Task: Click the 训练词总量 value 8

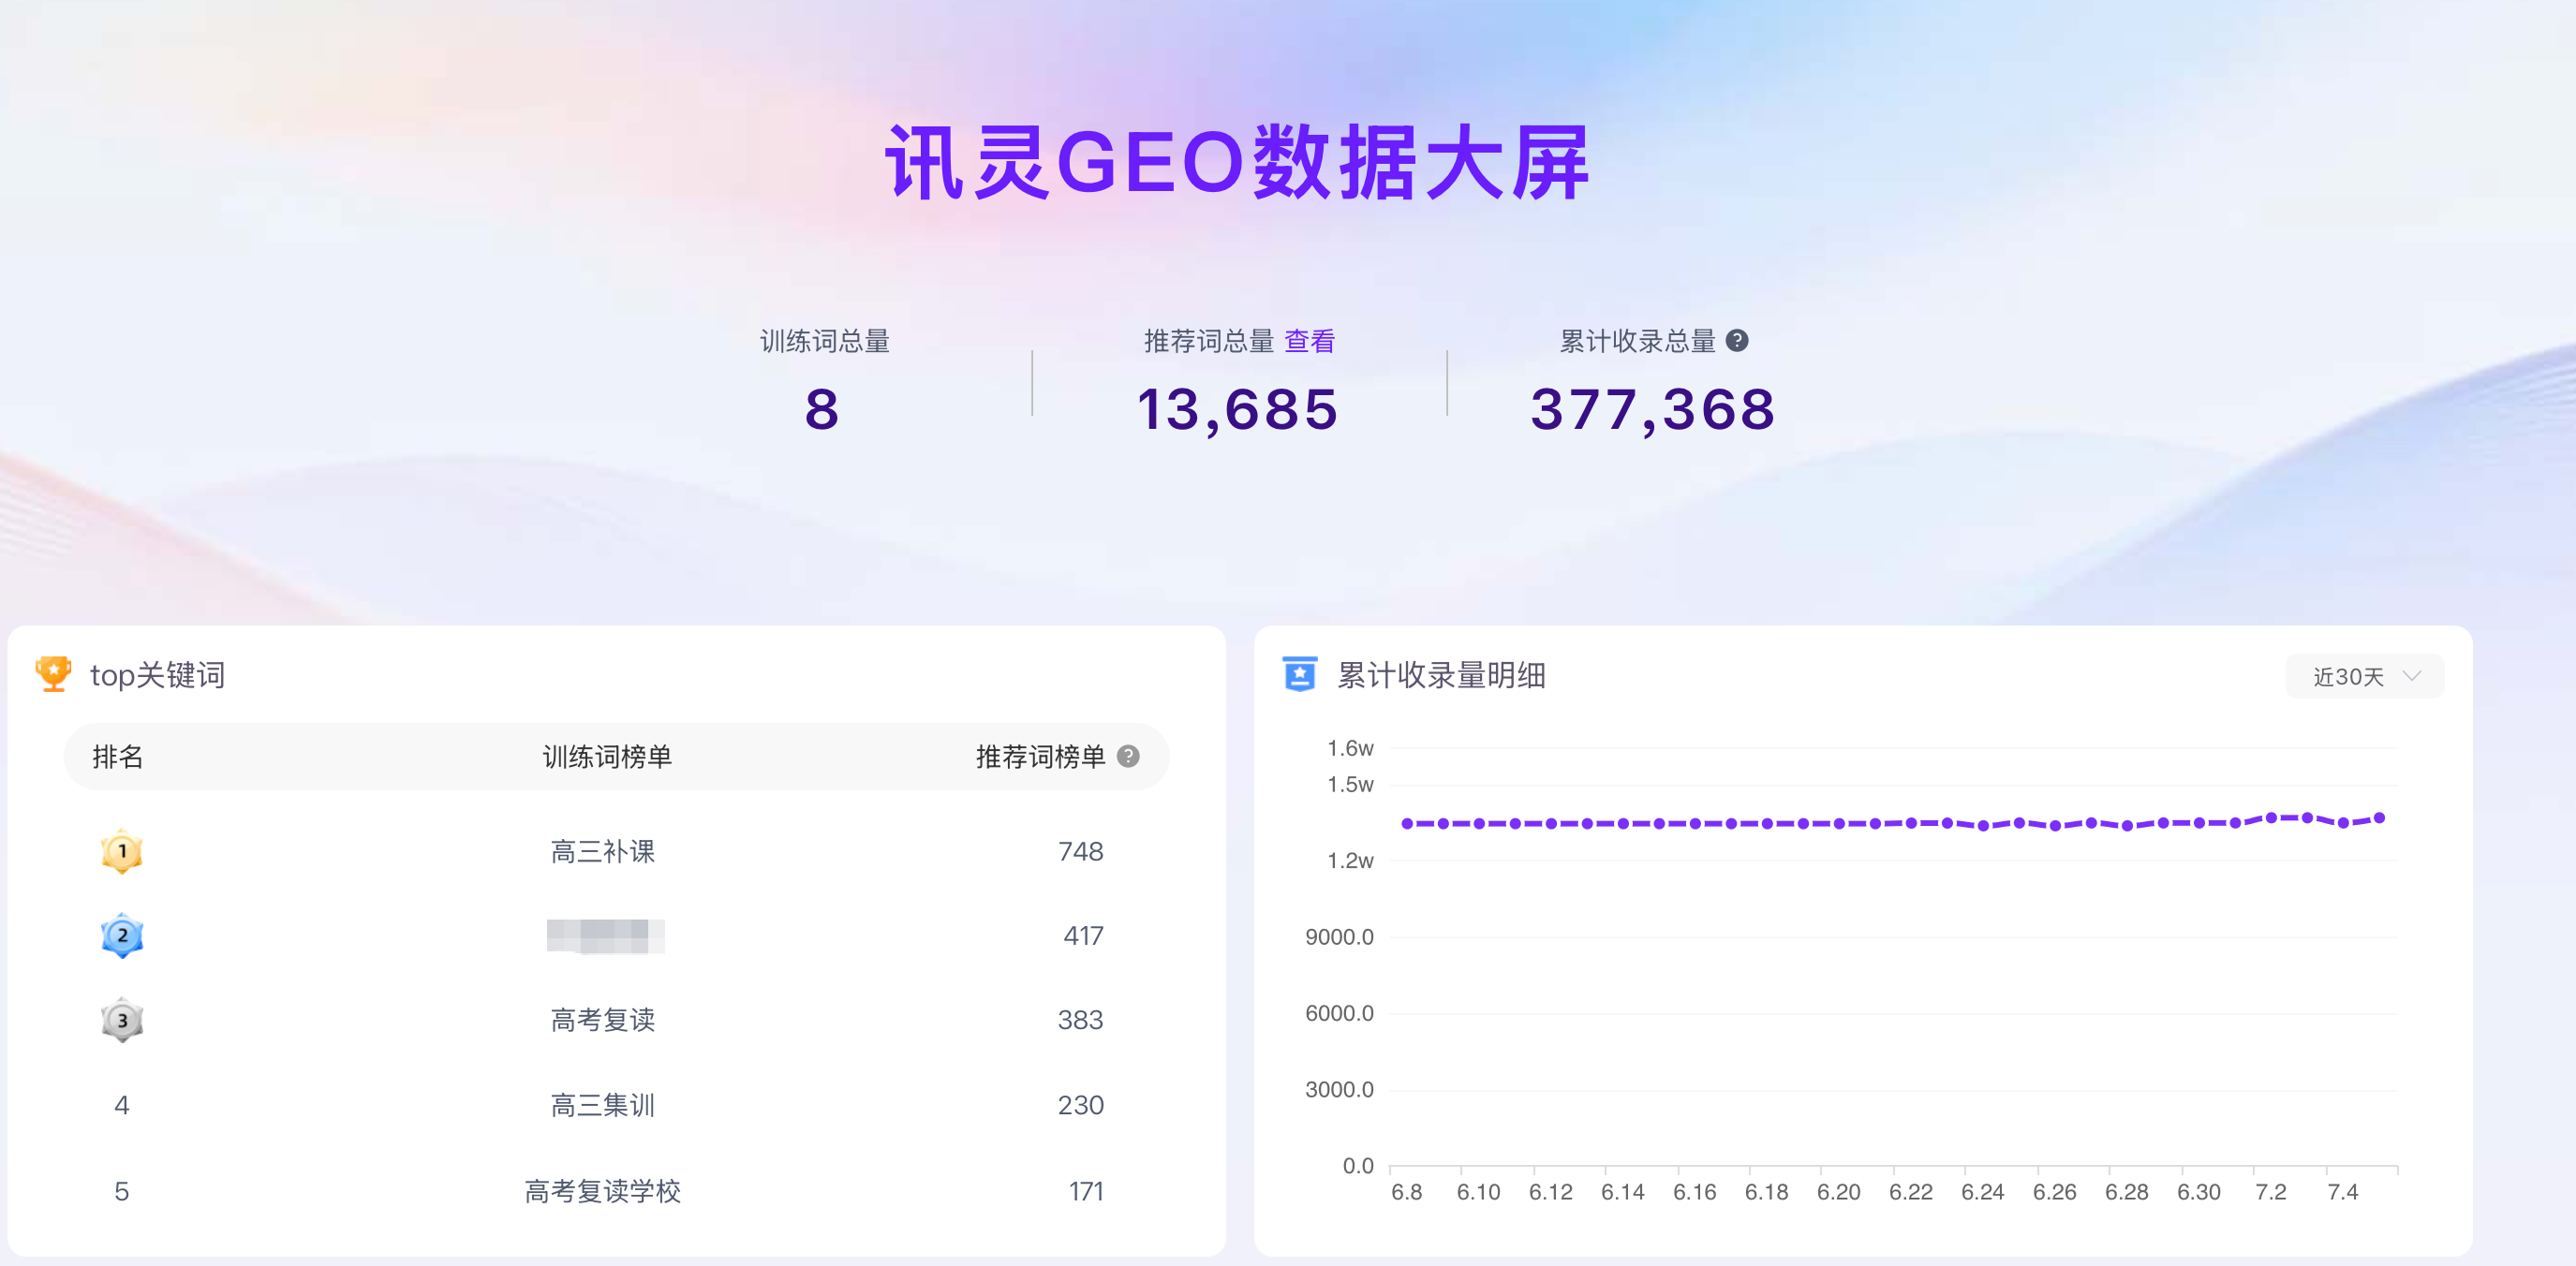Action: [x=822, y=410]
